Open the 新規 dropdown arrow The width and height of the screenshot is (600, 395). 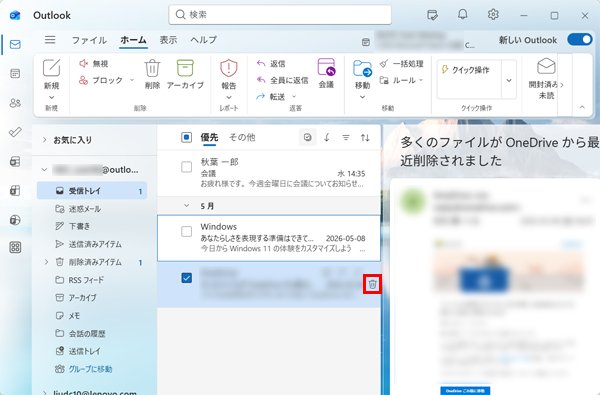tap(51, 97)
